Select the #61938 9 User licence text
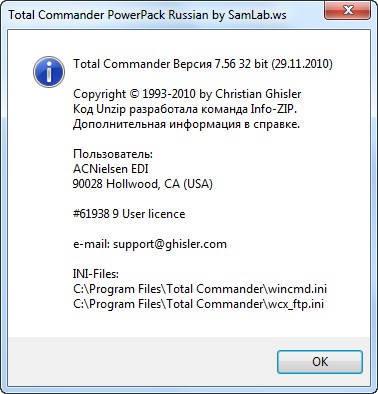 click(129, 214)
